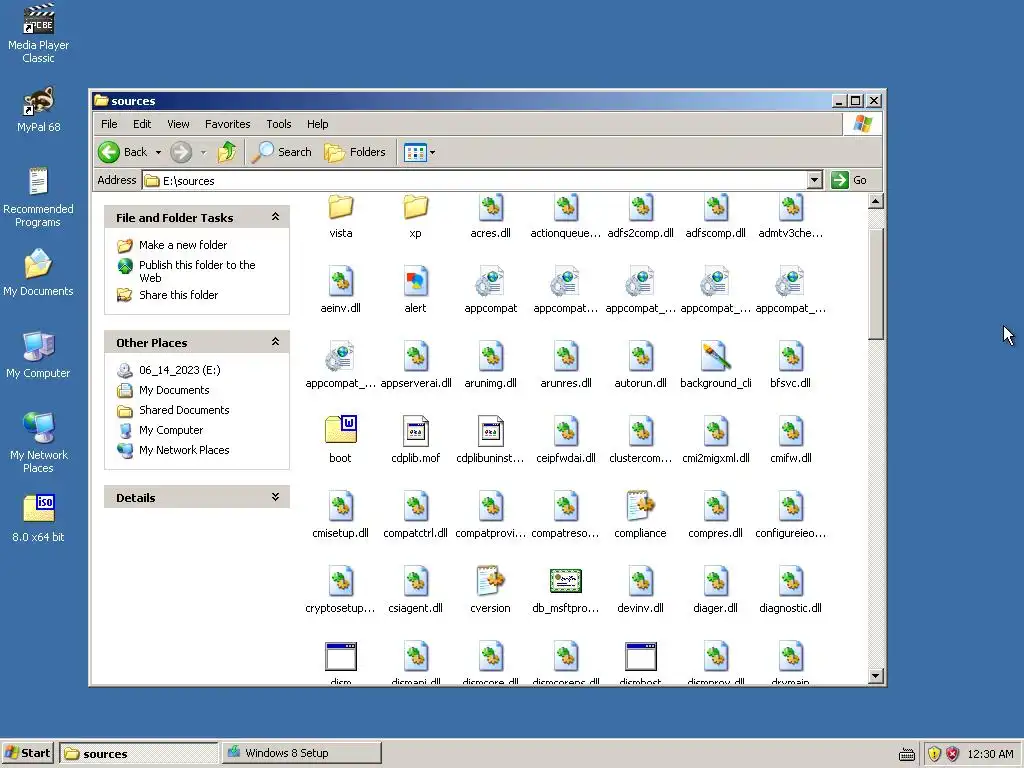The width and height of the screenshot is (1024, 768).
Task: Select Recommended Programs desktop icon
Action: (39, 197)
